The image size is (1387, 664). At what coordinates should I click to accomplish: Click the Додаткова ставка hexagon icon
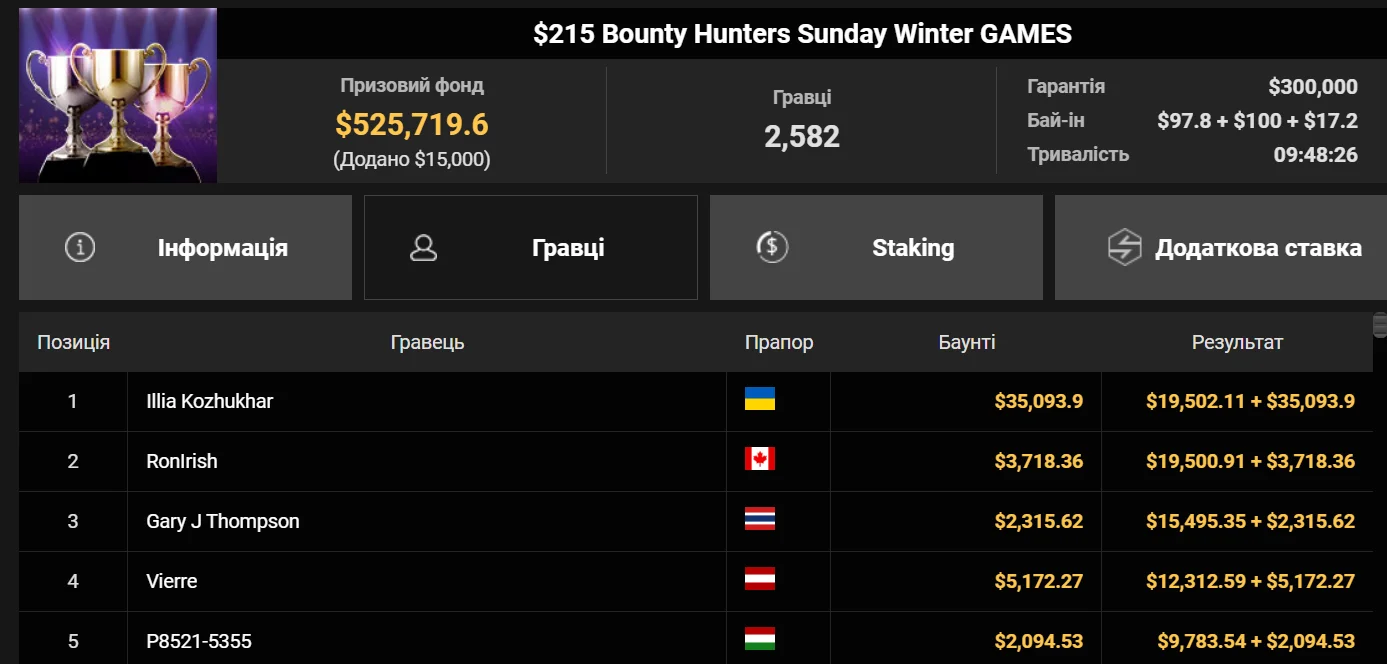click(1124, 248)
